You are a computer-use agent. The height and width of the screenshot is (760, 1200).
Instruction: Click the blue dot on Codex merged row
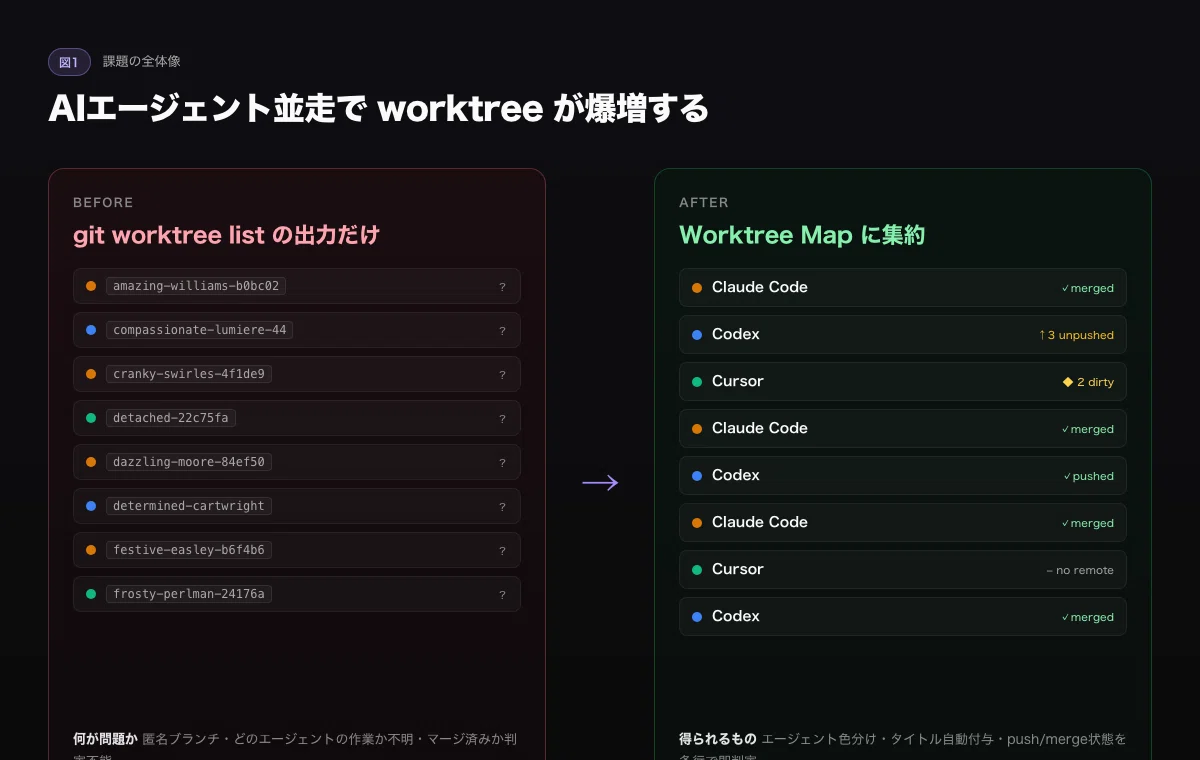coord(697,617)
